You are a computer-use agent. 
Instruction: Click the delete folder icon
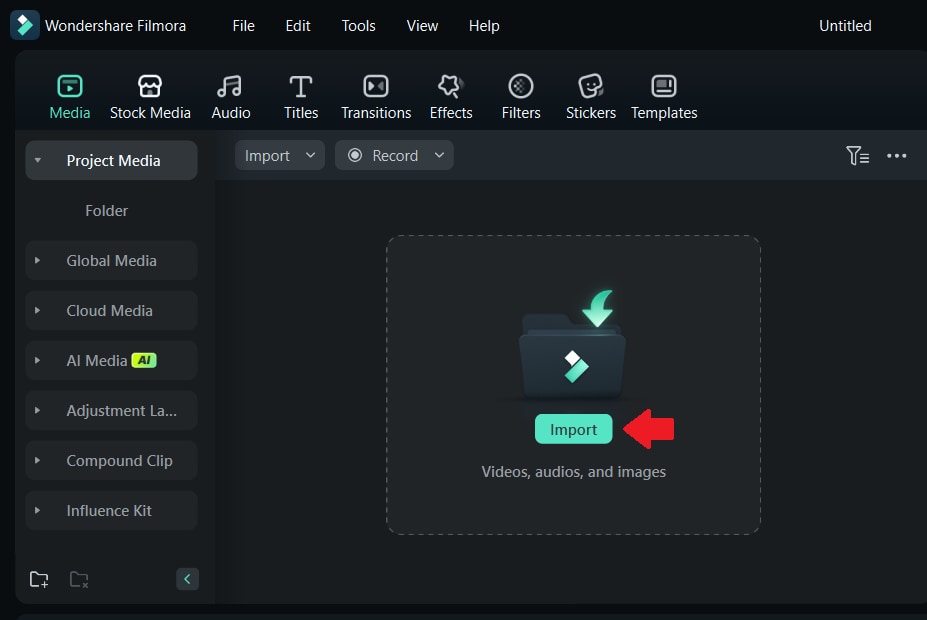[79, 579]
